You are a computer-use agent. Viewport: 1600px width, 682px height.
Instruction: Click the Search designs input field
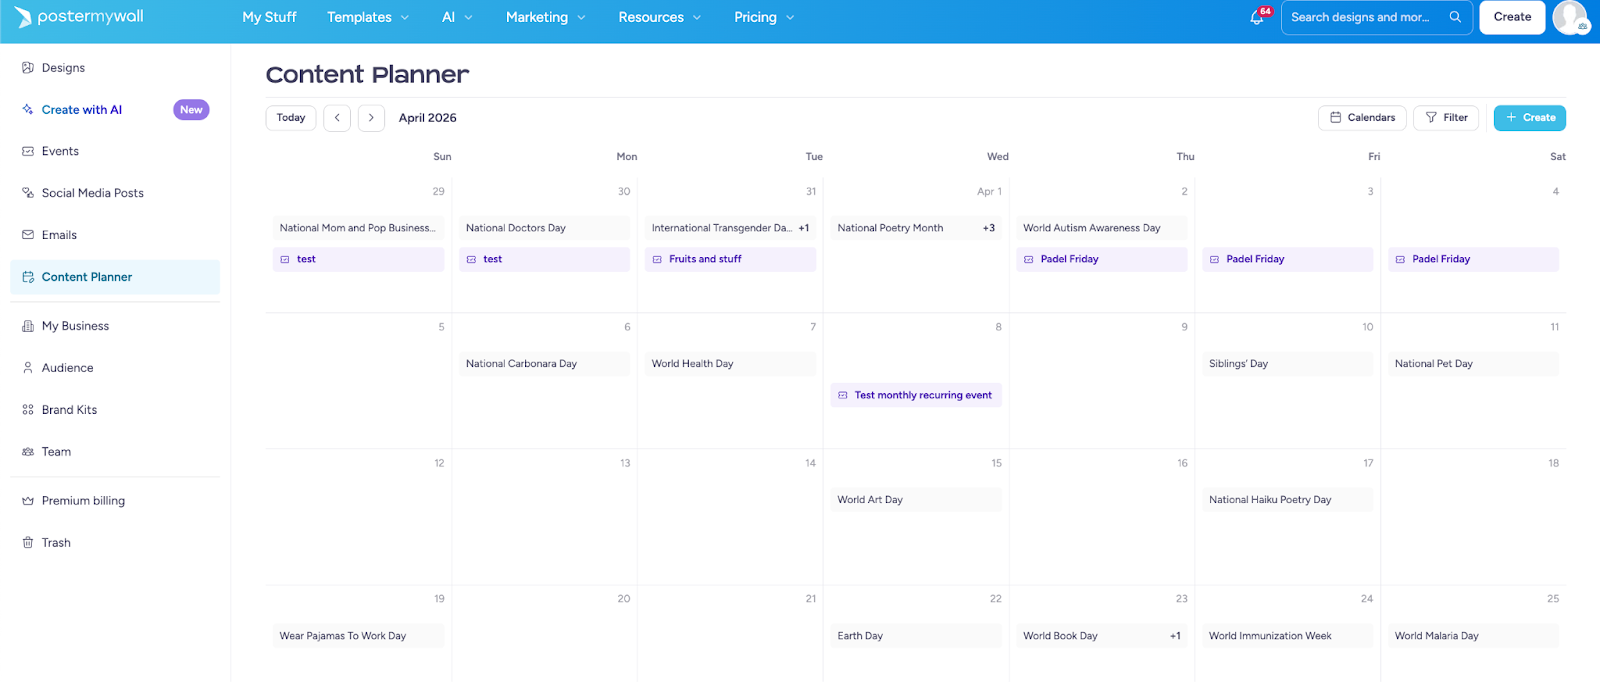(1360, 17)
